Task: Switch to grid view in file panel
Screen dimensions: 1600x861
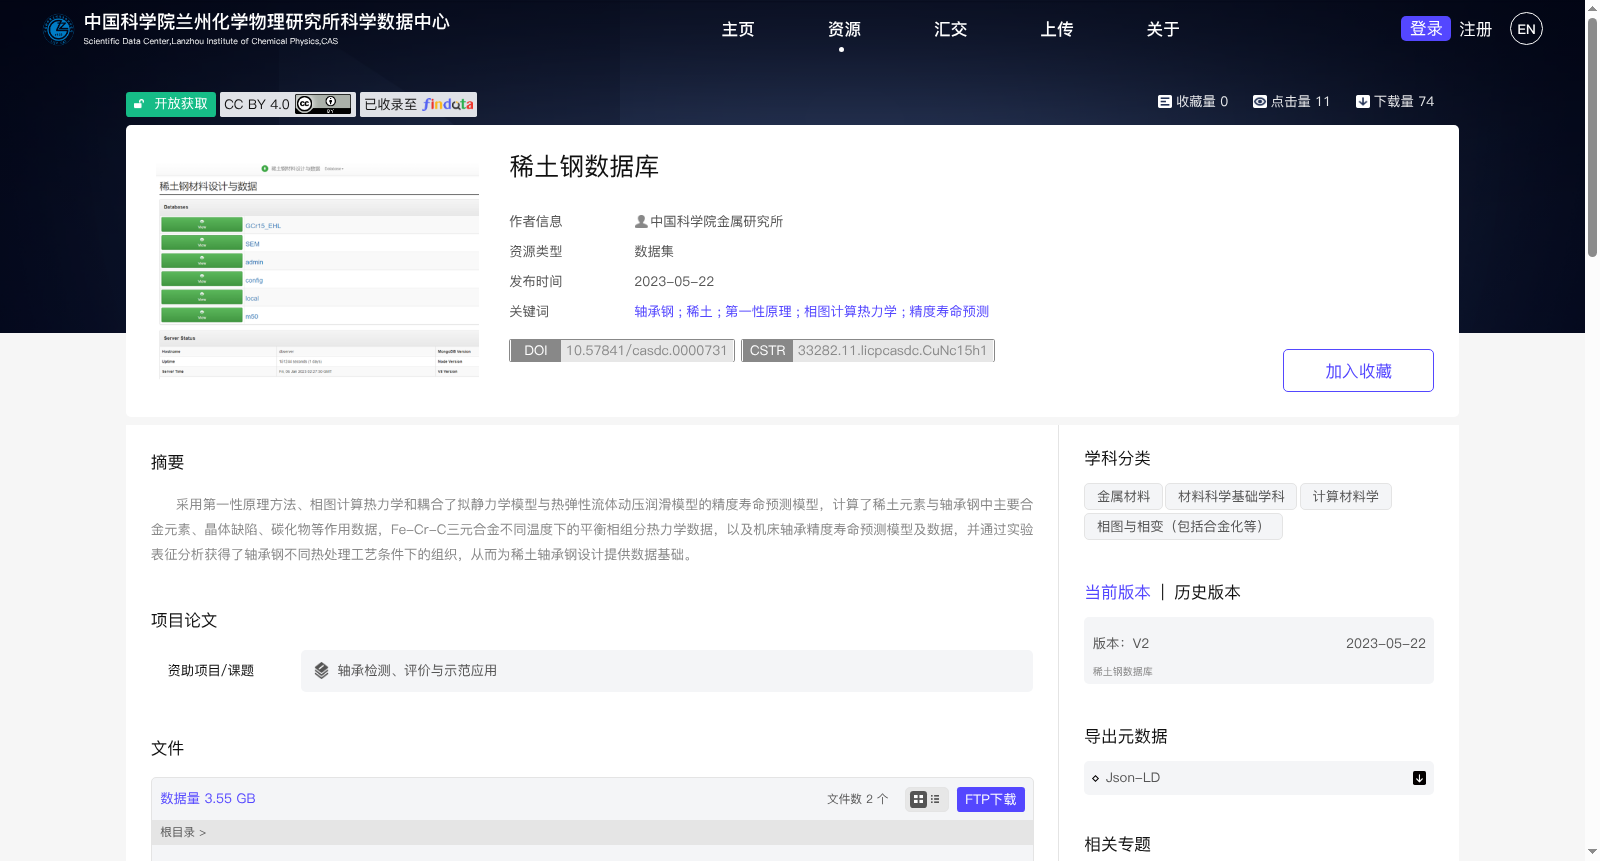Action: (x=918, y=799)
